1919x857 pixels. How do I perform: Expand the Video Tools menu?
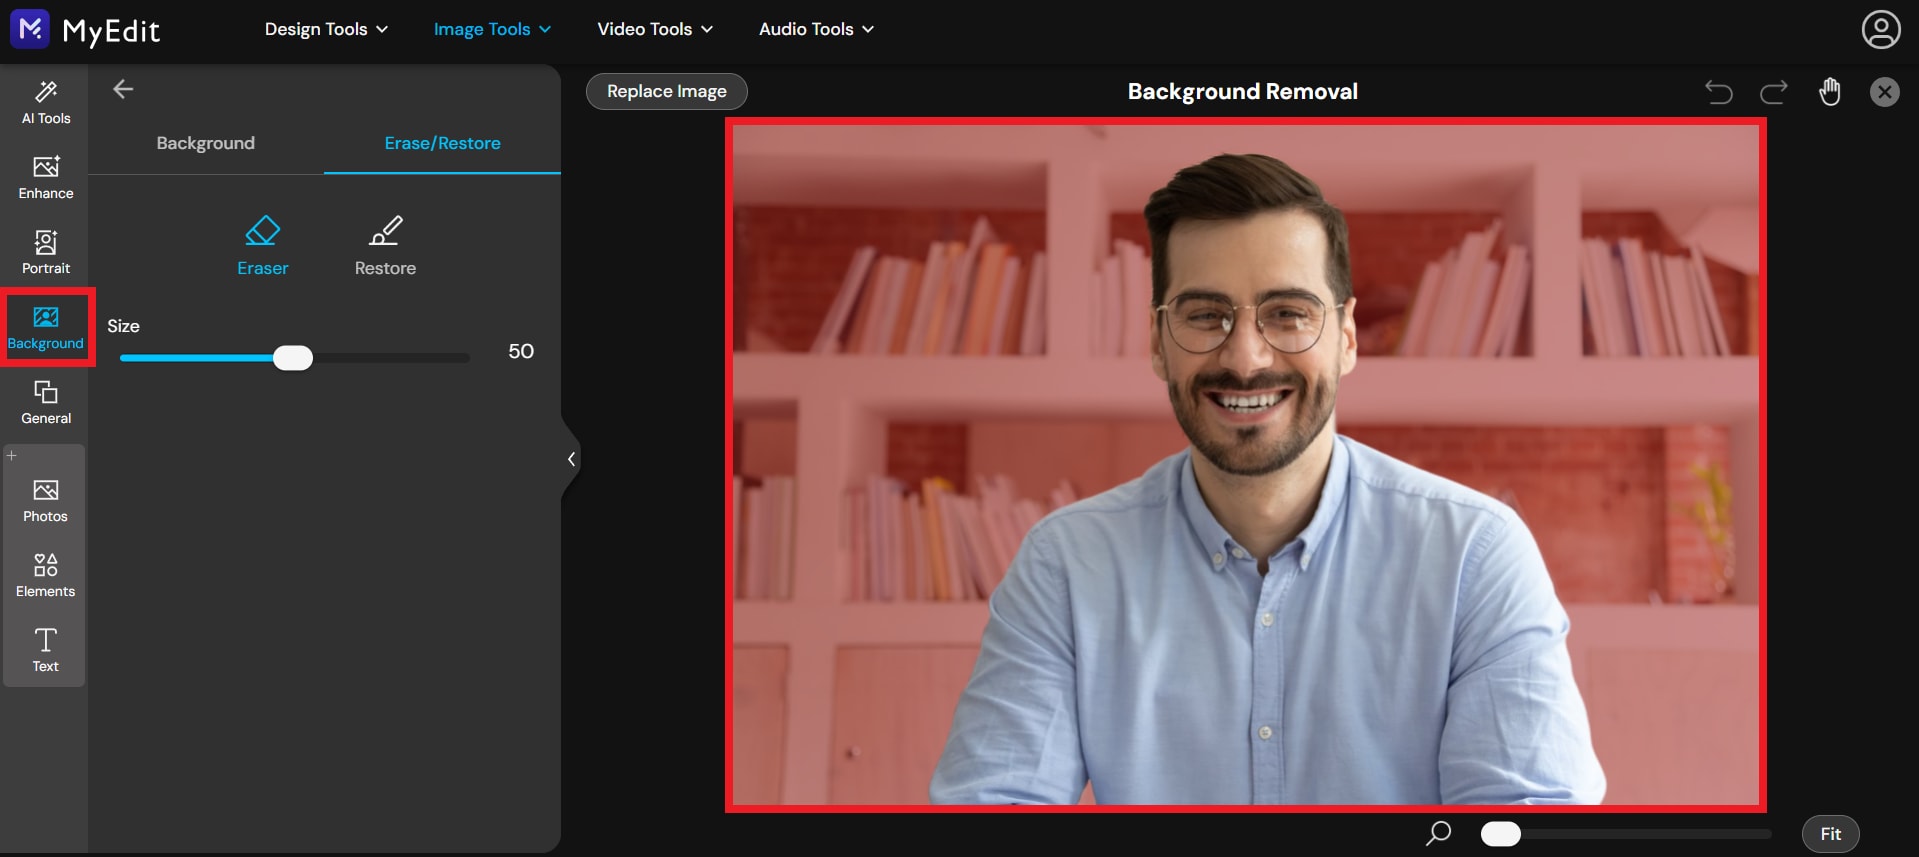[x=655, y=30]
